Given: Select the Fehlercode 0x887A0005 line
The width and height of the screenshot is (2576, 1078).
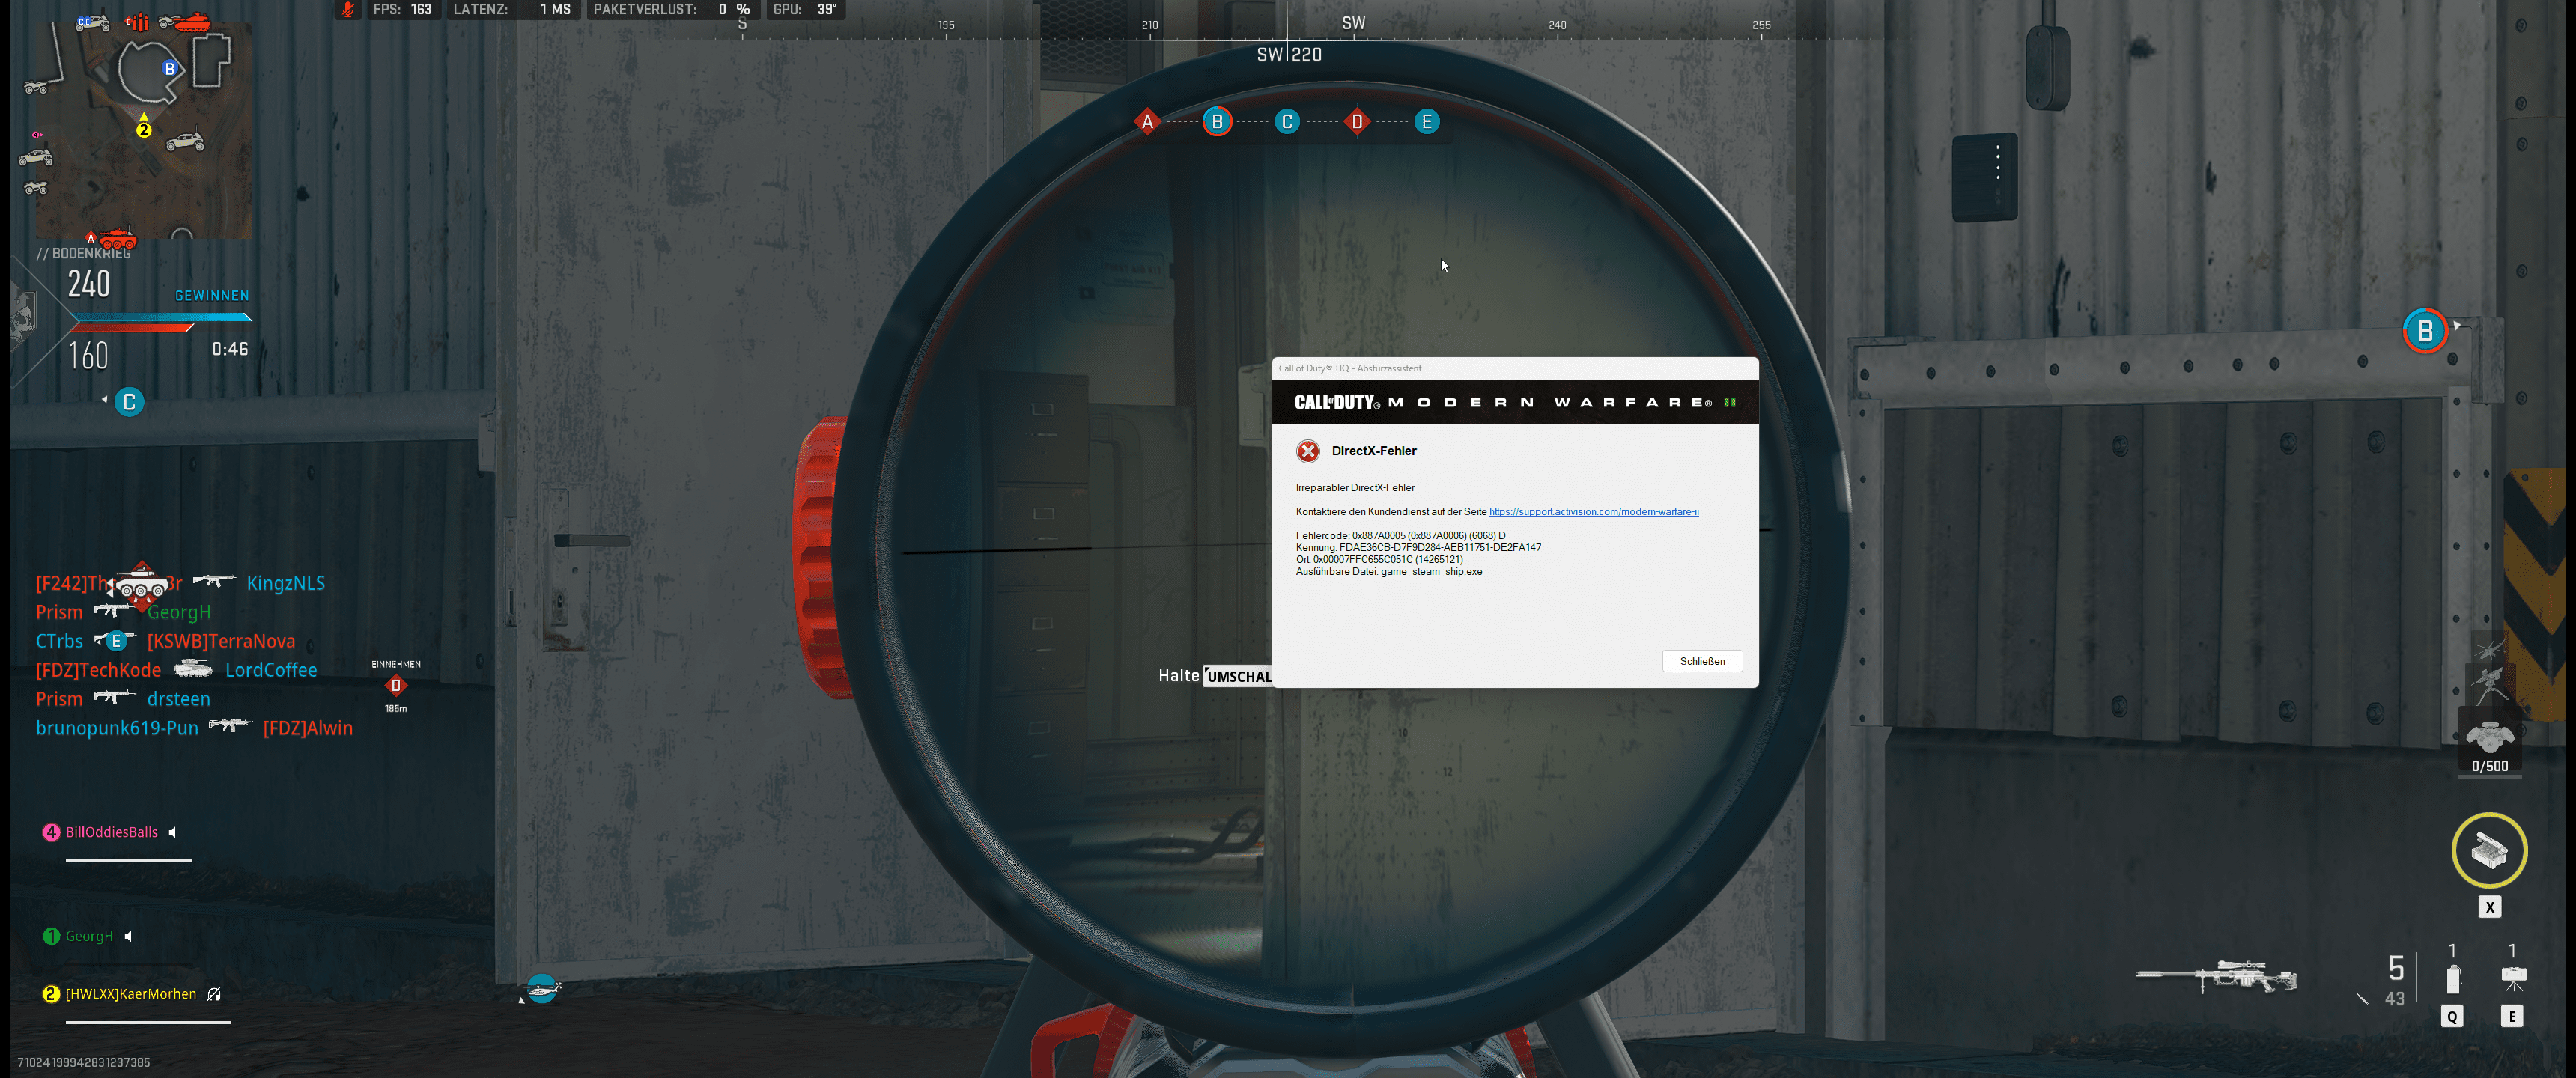Looking at the screenshot, I should [x=1400, y=536].
